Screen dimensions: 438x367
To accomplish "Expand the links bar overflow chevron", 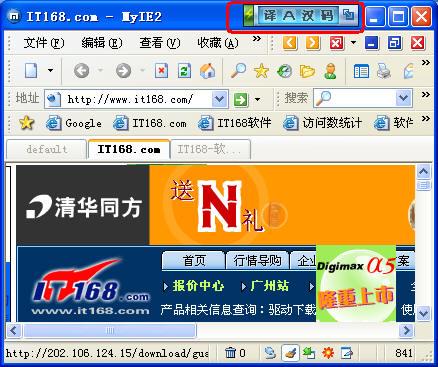I will pyautogui.click(x=426, y=119).
